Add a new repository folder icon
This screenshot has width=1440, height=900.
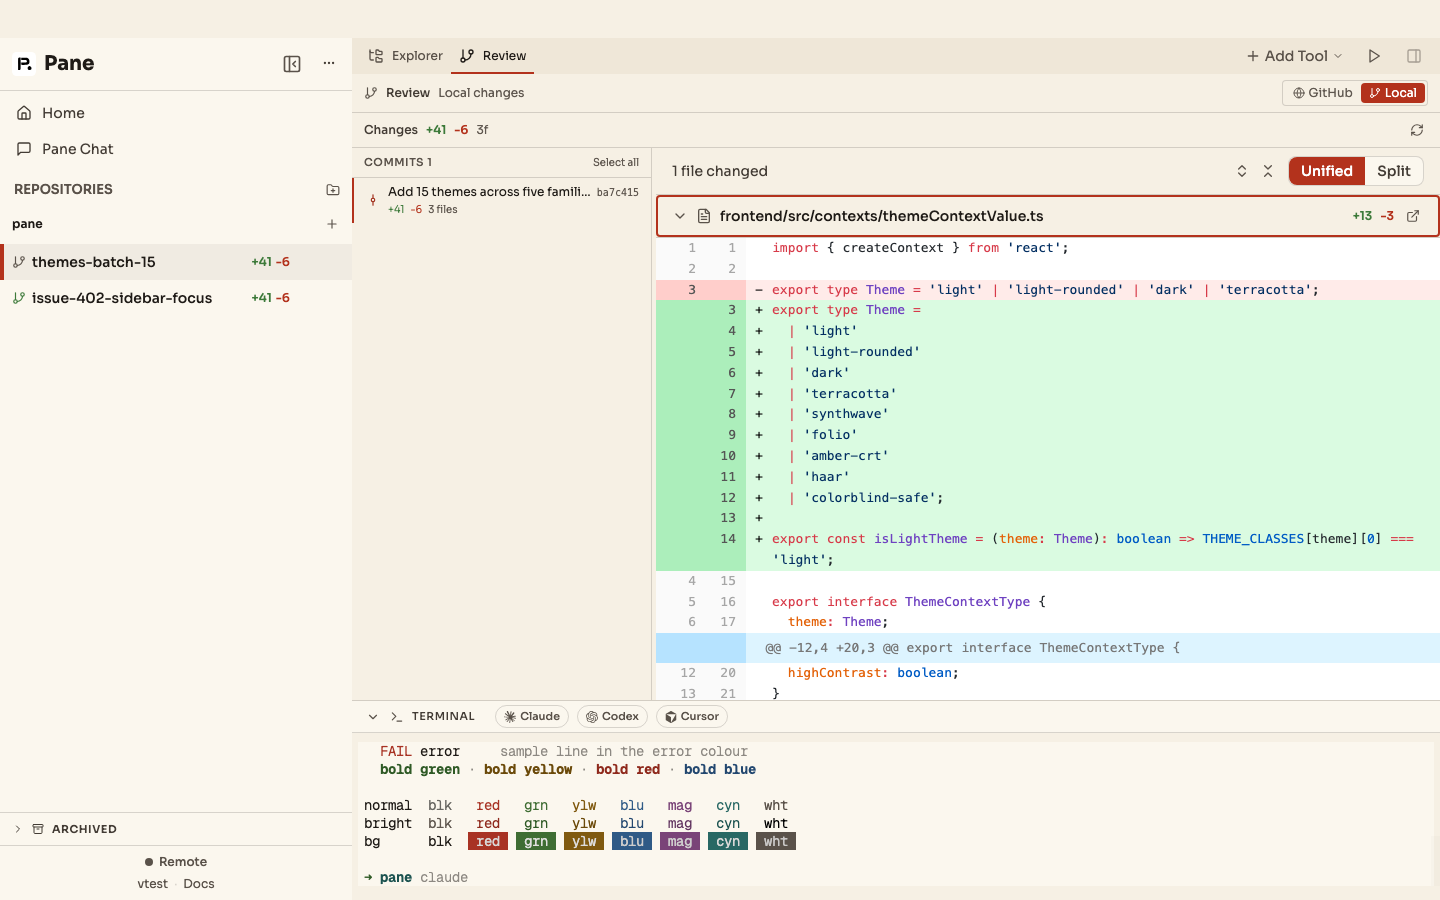pyautogui.click(x=333, y=189)
